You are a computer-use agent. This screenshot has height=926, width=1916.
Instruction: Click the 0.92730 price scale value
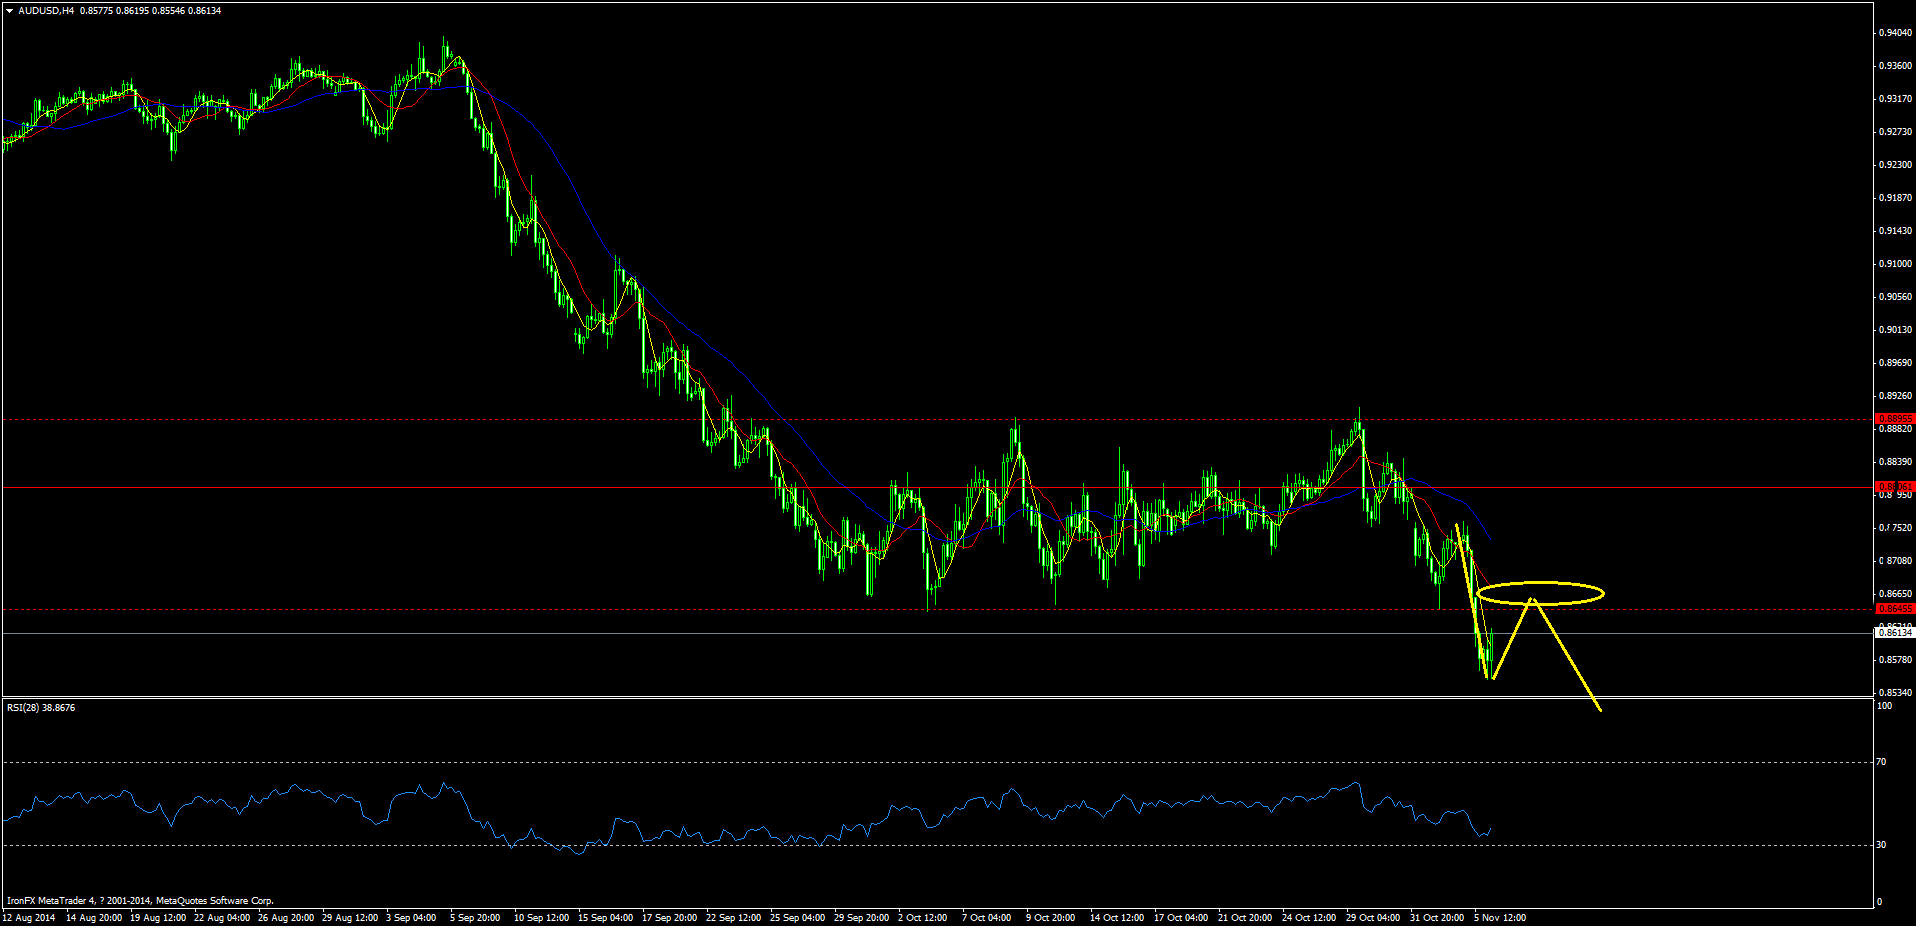[x=1895, y=132]
